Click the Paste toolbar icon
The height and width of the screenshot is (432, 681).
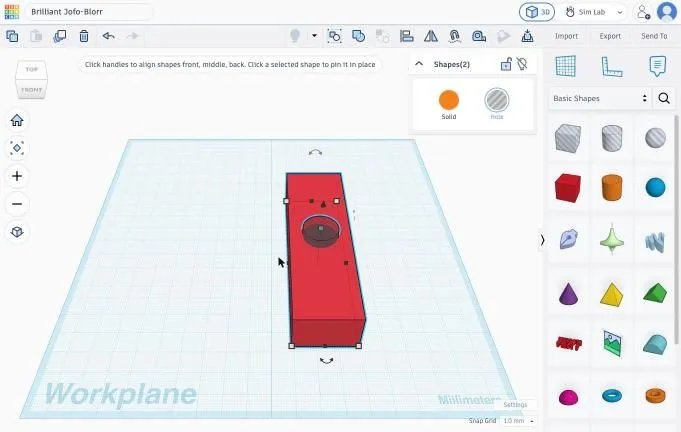click(x=36, y=36)
